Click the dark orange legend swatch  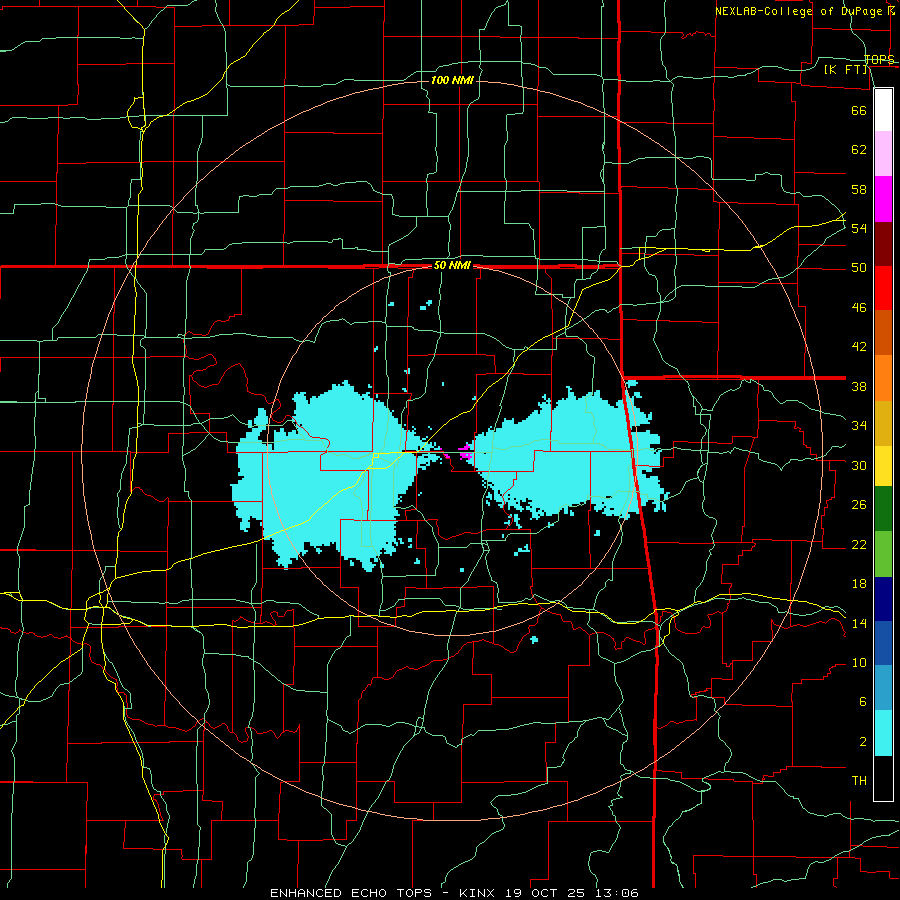point(883,332)
